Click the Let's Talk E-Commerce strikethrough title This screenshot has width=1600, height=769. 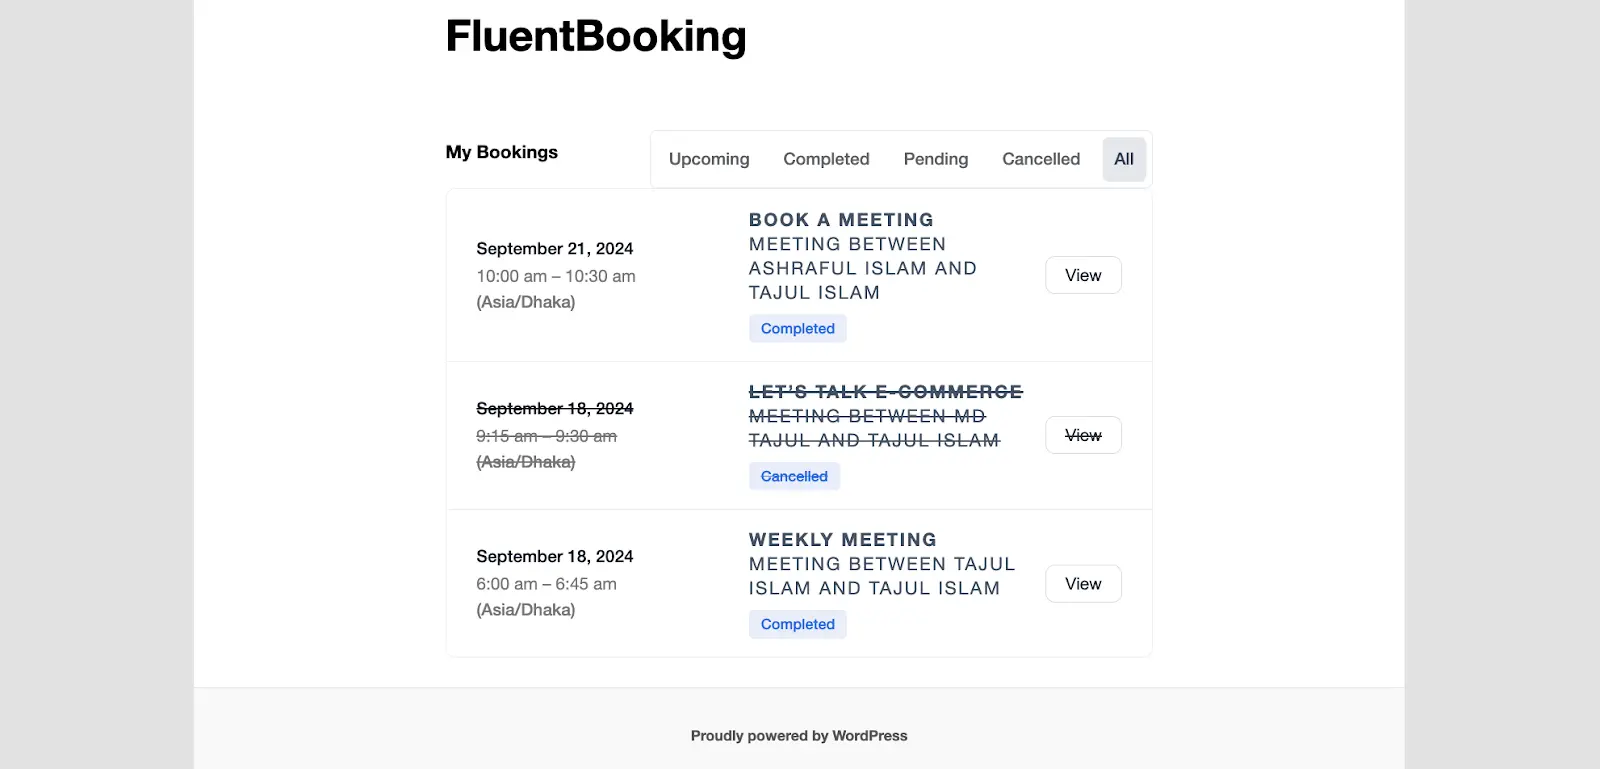tap(886, 392)
